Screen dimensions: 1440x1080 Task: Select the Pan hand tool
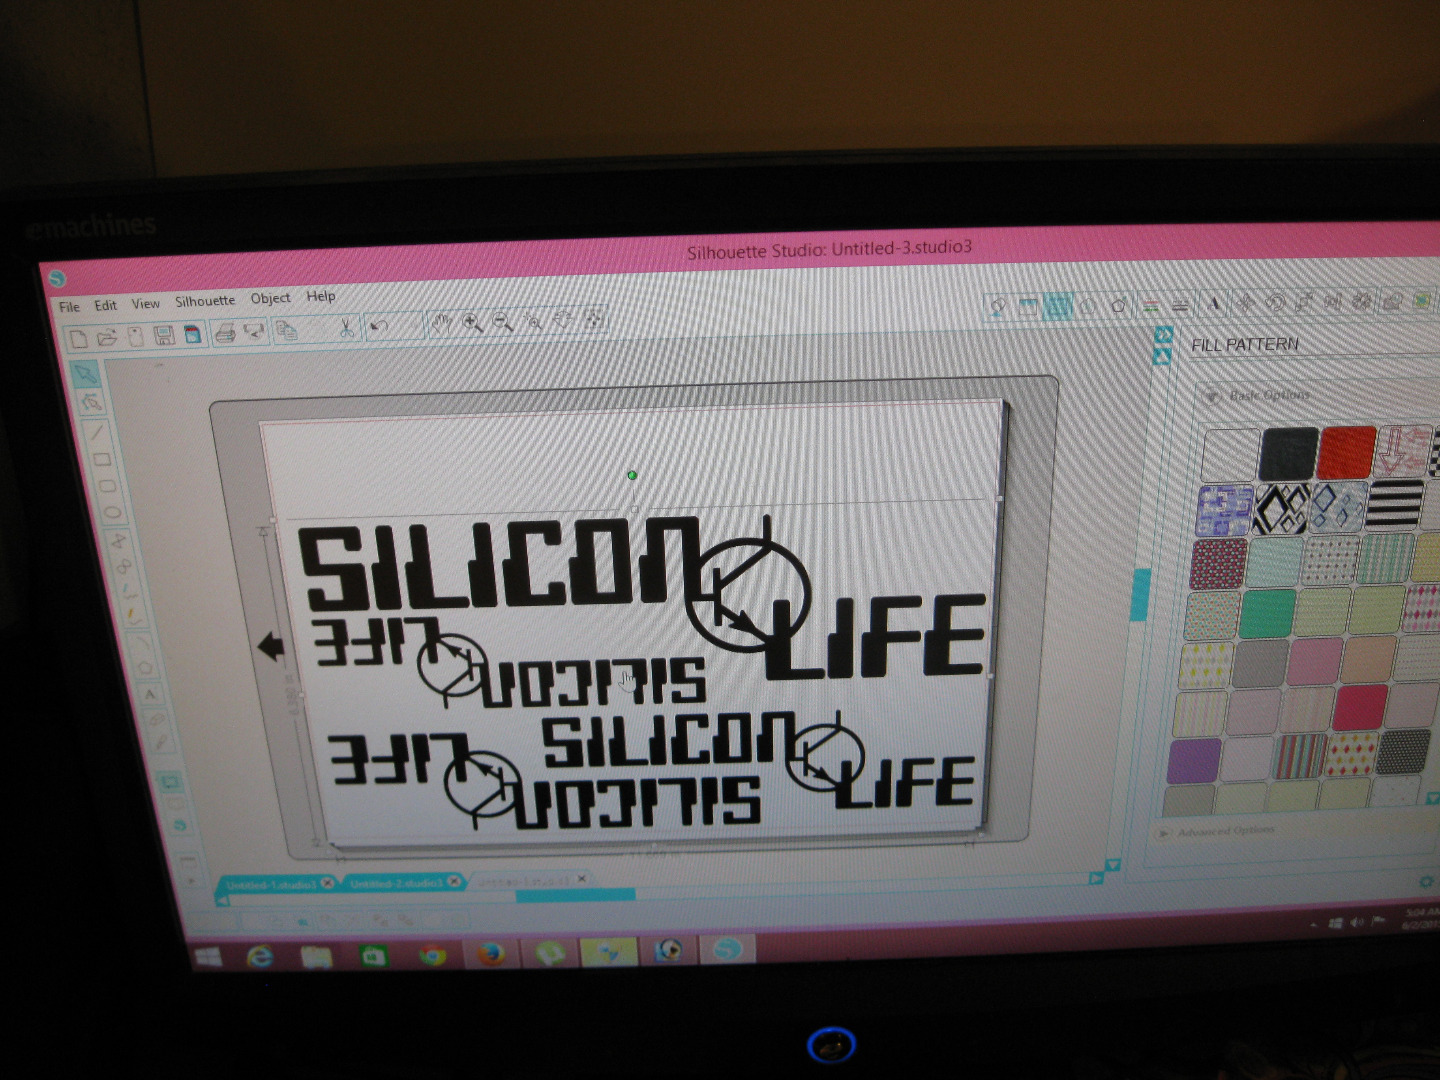(x=441, y=324)
